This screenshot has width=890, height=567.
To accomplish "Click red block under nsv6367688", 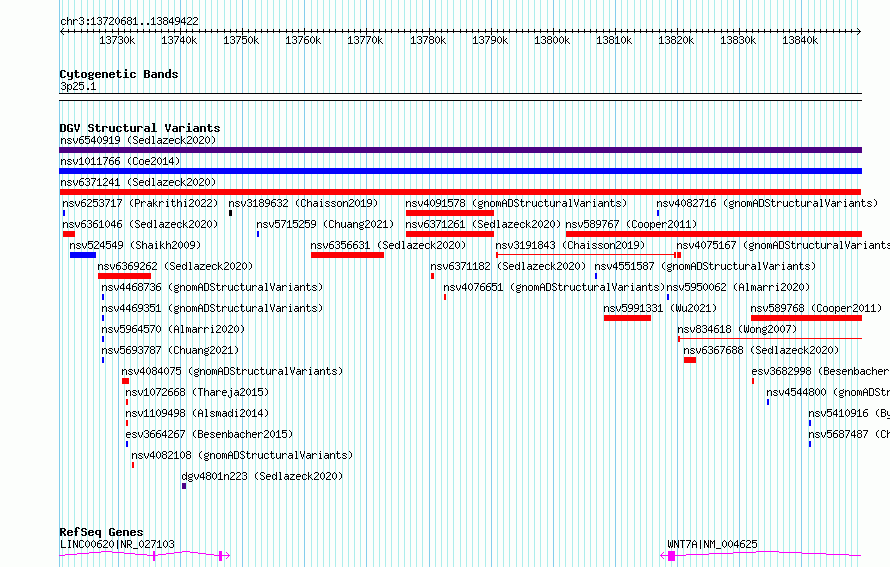I will pyautogui.click(x=690, y=360).
